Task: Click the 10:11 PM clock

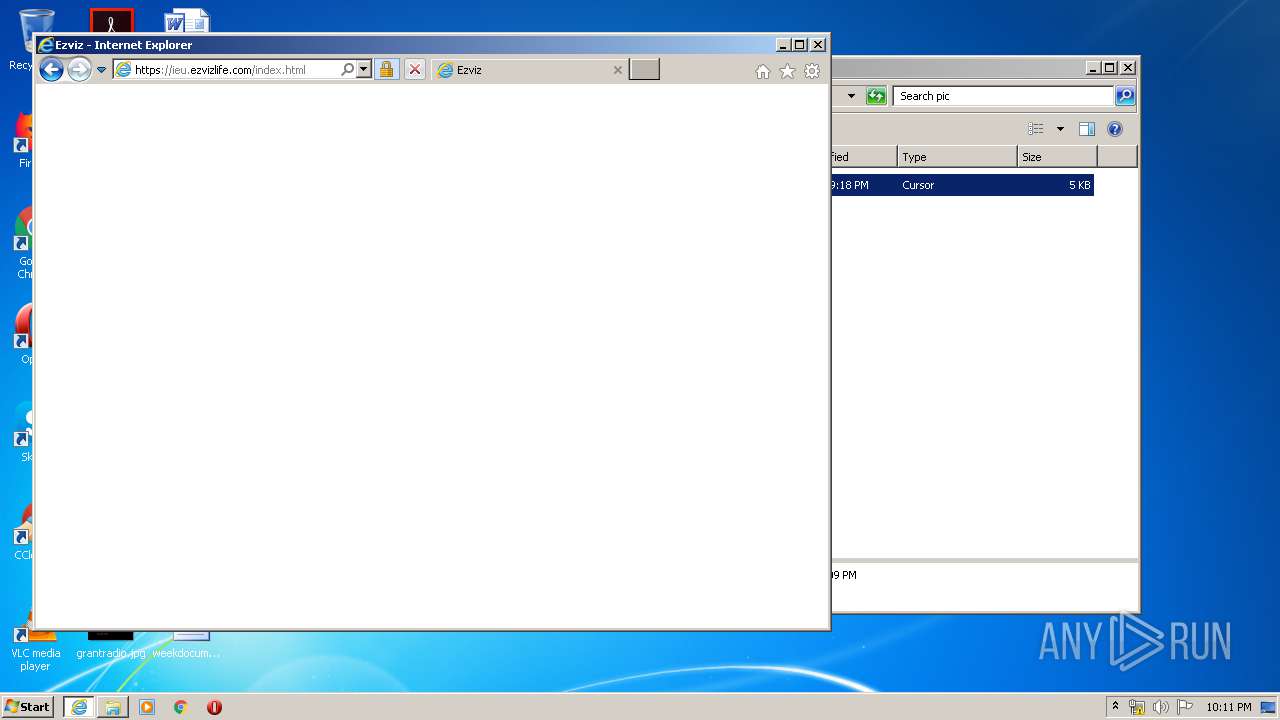Action: [x=1228, y=707]
